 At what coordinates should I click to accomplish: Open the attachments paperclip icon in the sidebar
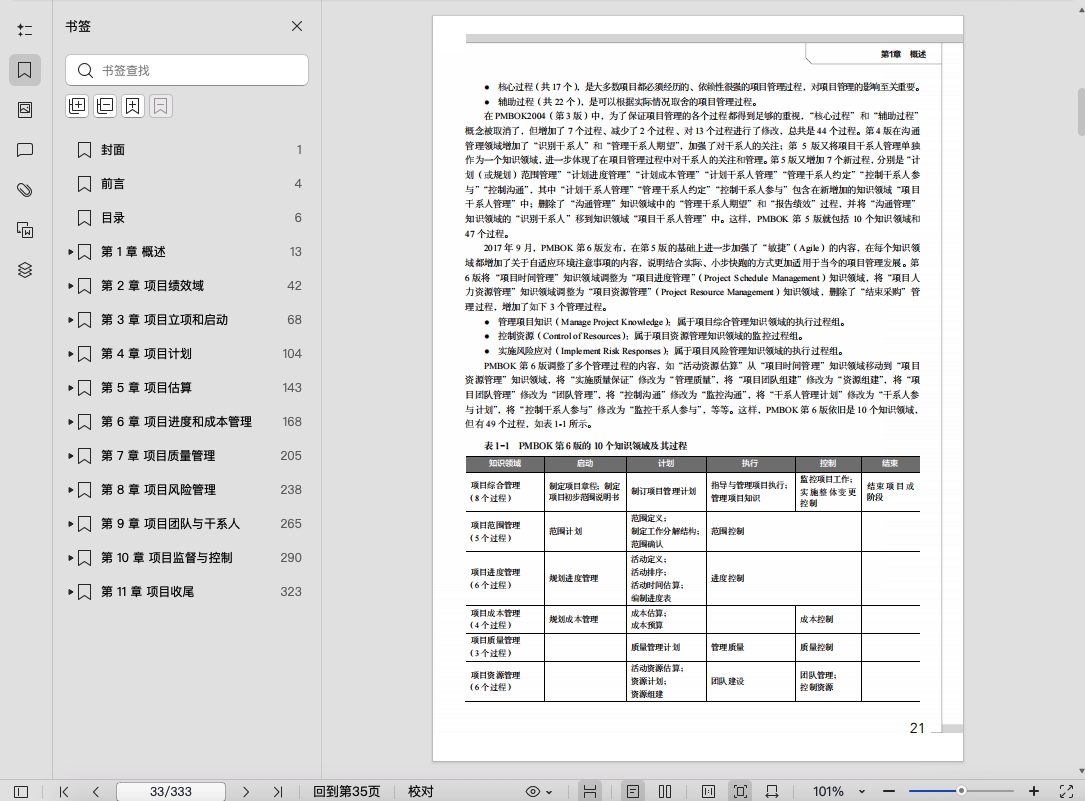coord(25,190)
